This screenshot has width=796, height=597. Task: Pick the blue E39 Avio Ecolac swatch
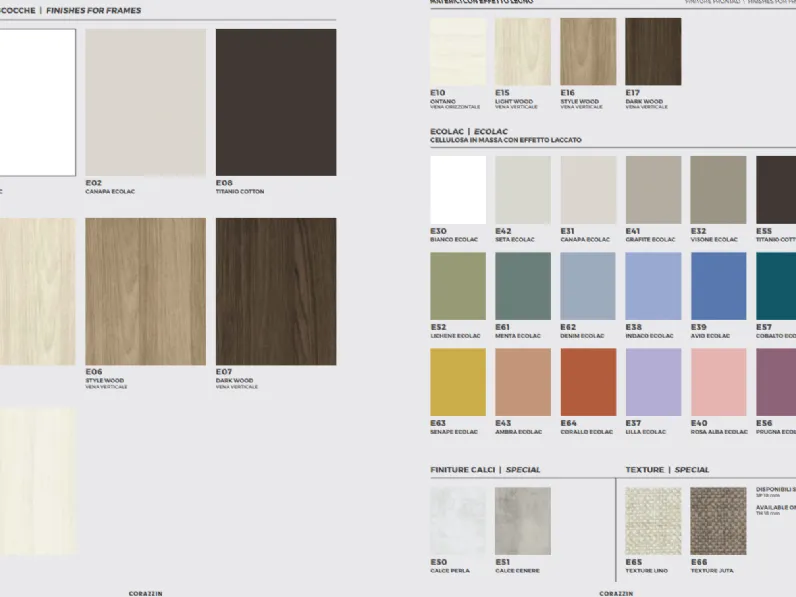click(x=718, y=286)
